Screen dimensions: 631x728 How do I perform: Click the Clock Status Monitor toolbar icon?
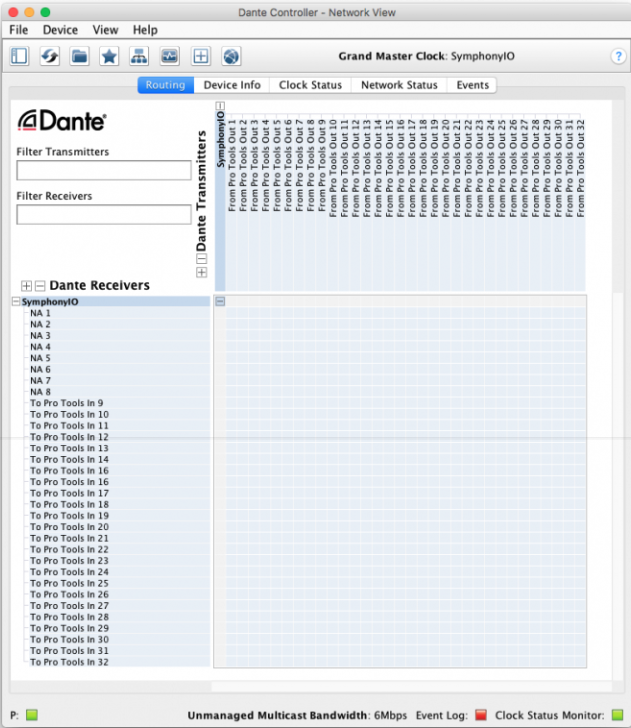[169, 56]
